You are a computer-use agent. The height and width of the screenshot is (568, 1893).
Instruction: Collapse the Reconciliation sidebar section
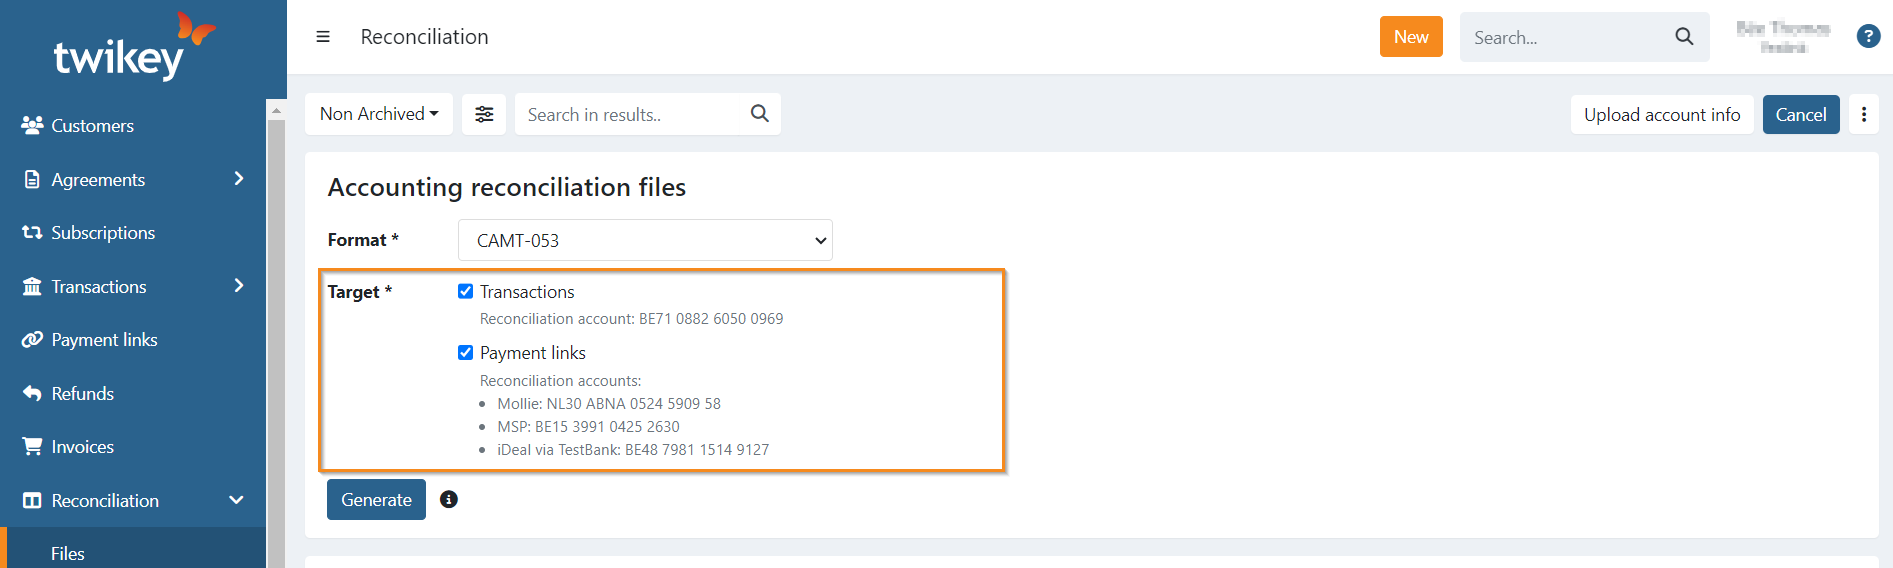tap(237, 500)
